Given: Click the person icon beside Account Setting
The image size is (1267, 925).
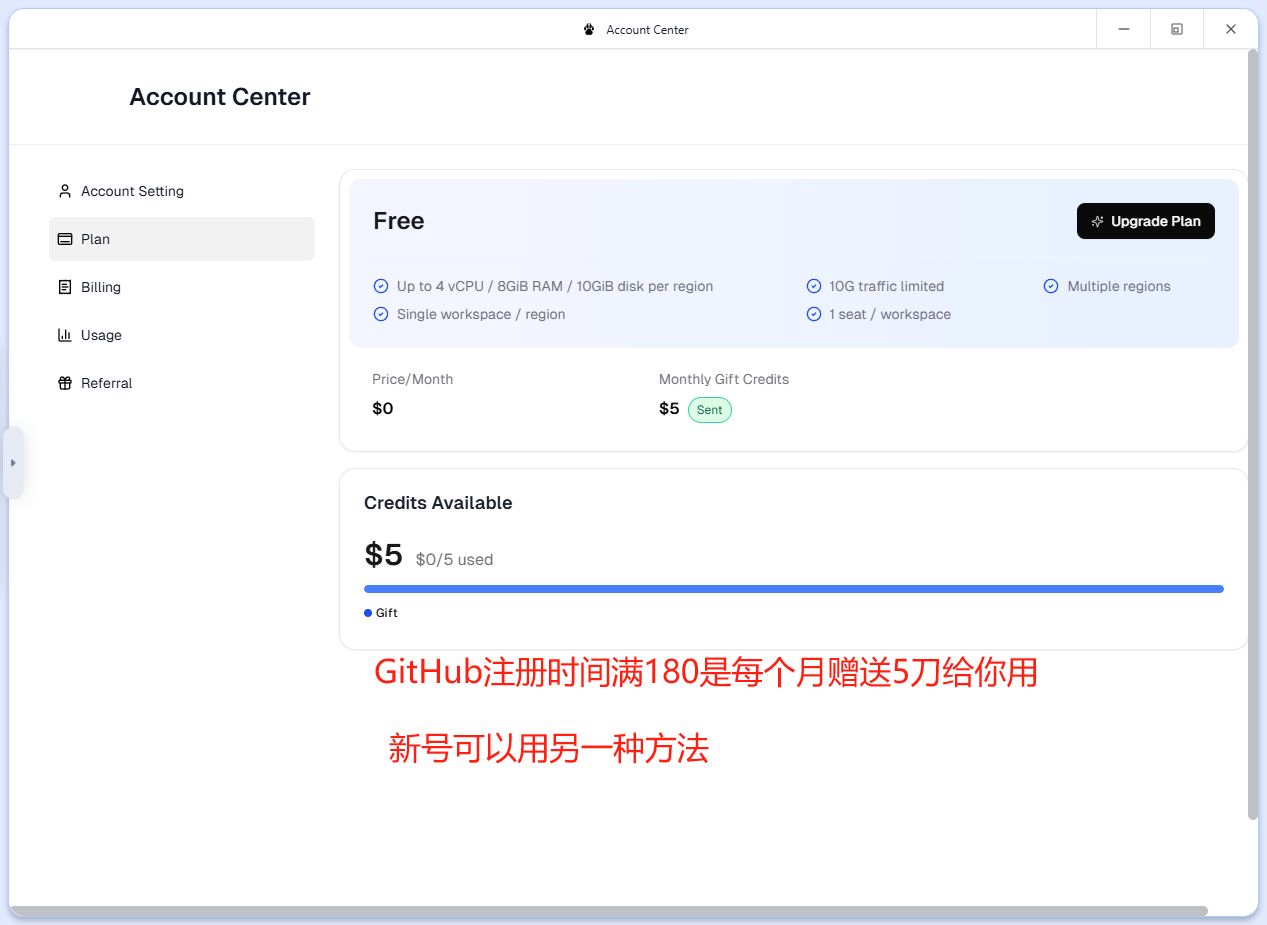Looking at the screenshot, I should [x=65, y=191].
